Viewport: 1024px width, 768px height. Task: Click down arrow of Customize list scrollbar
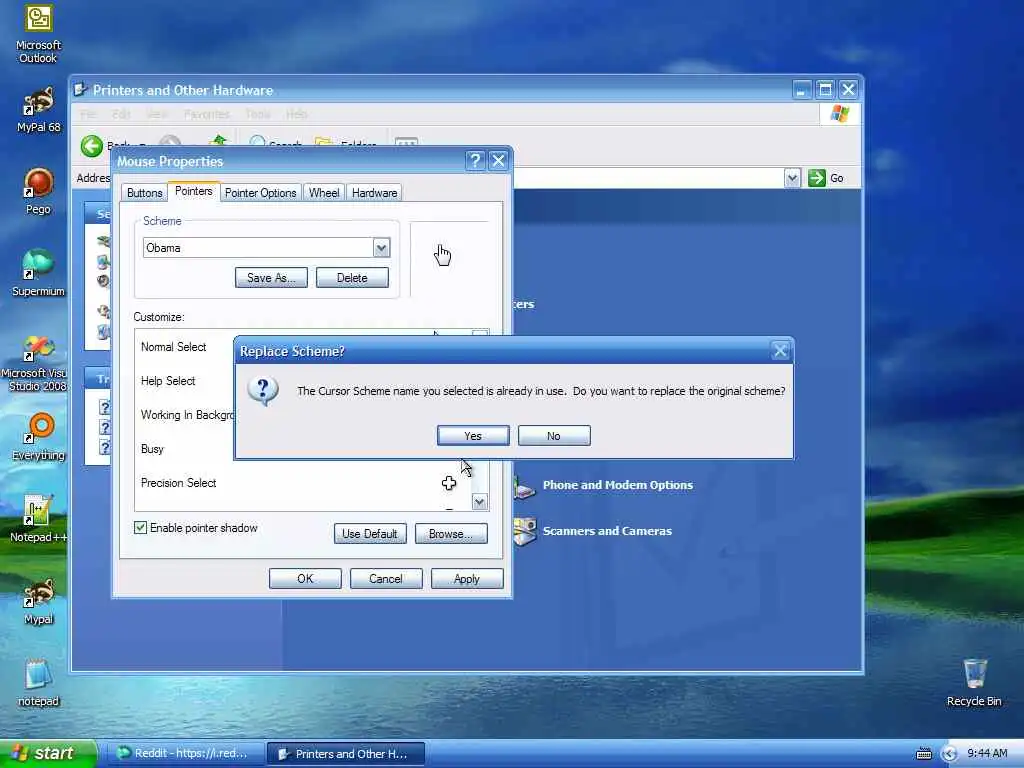(479, 502)
